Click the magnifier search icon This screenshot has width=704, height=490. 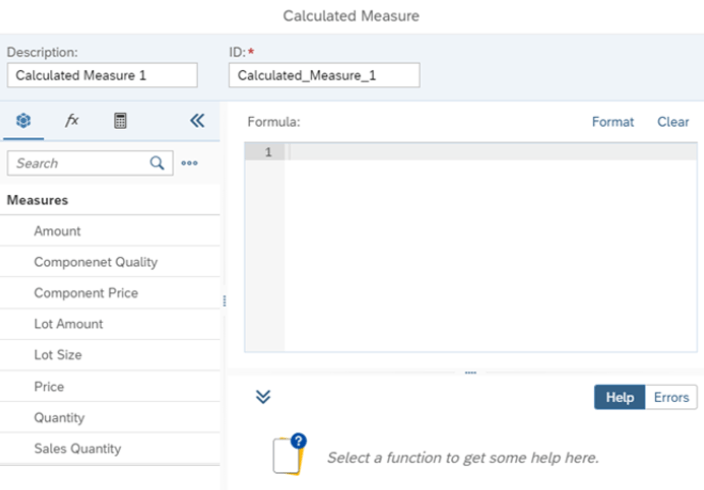(x=157, y=163)
